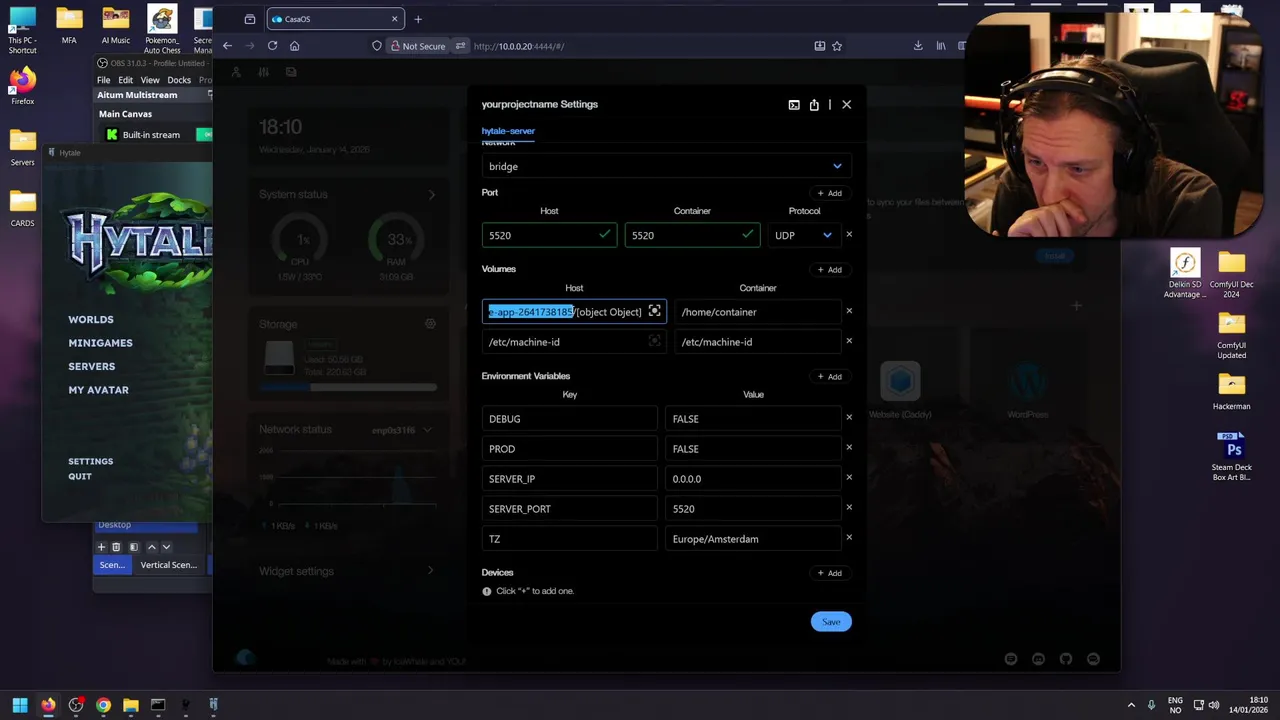The image size is (1280, 720).
Task: Go back in the browser
Action: 227,46
